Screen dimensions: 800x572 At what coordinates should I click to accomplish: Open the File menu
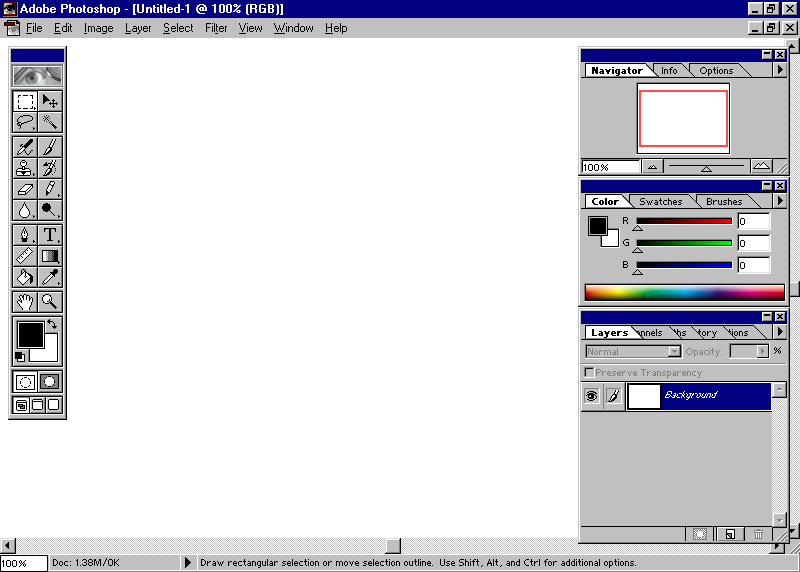click(x=34, y=28)
